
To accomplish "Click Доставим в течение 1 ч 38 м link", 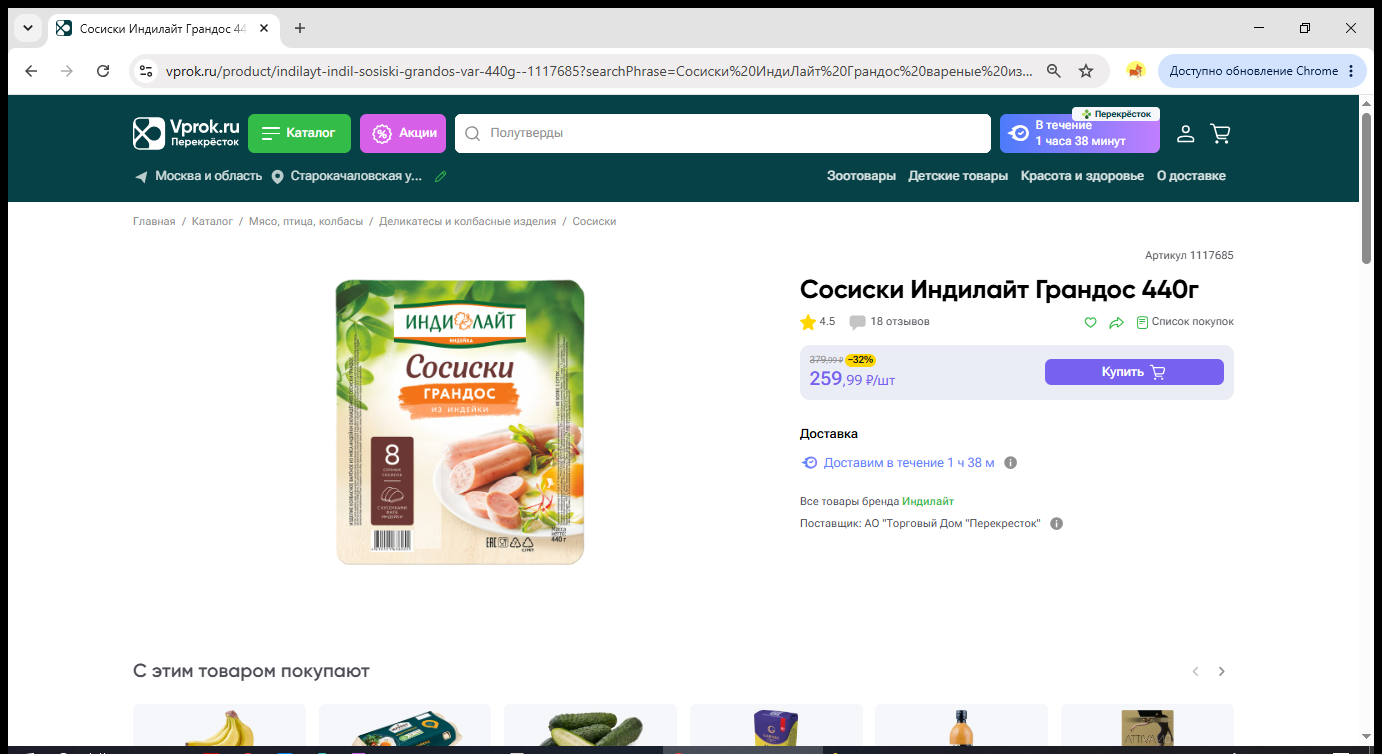I will [909, 463].
